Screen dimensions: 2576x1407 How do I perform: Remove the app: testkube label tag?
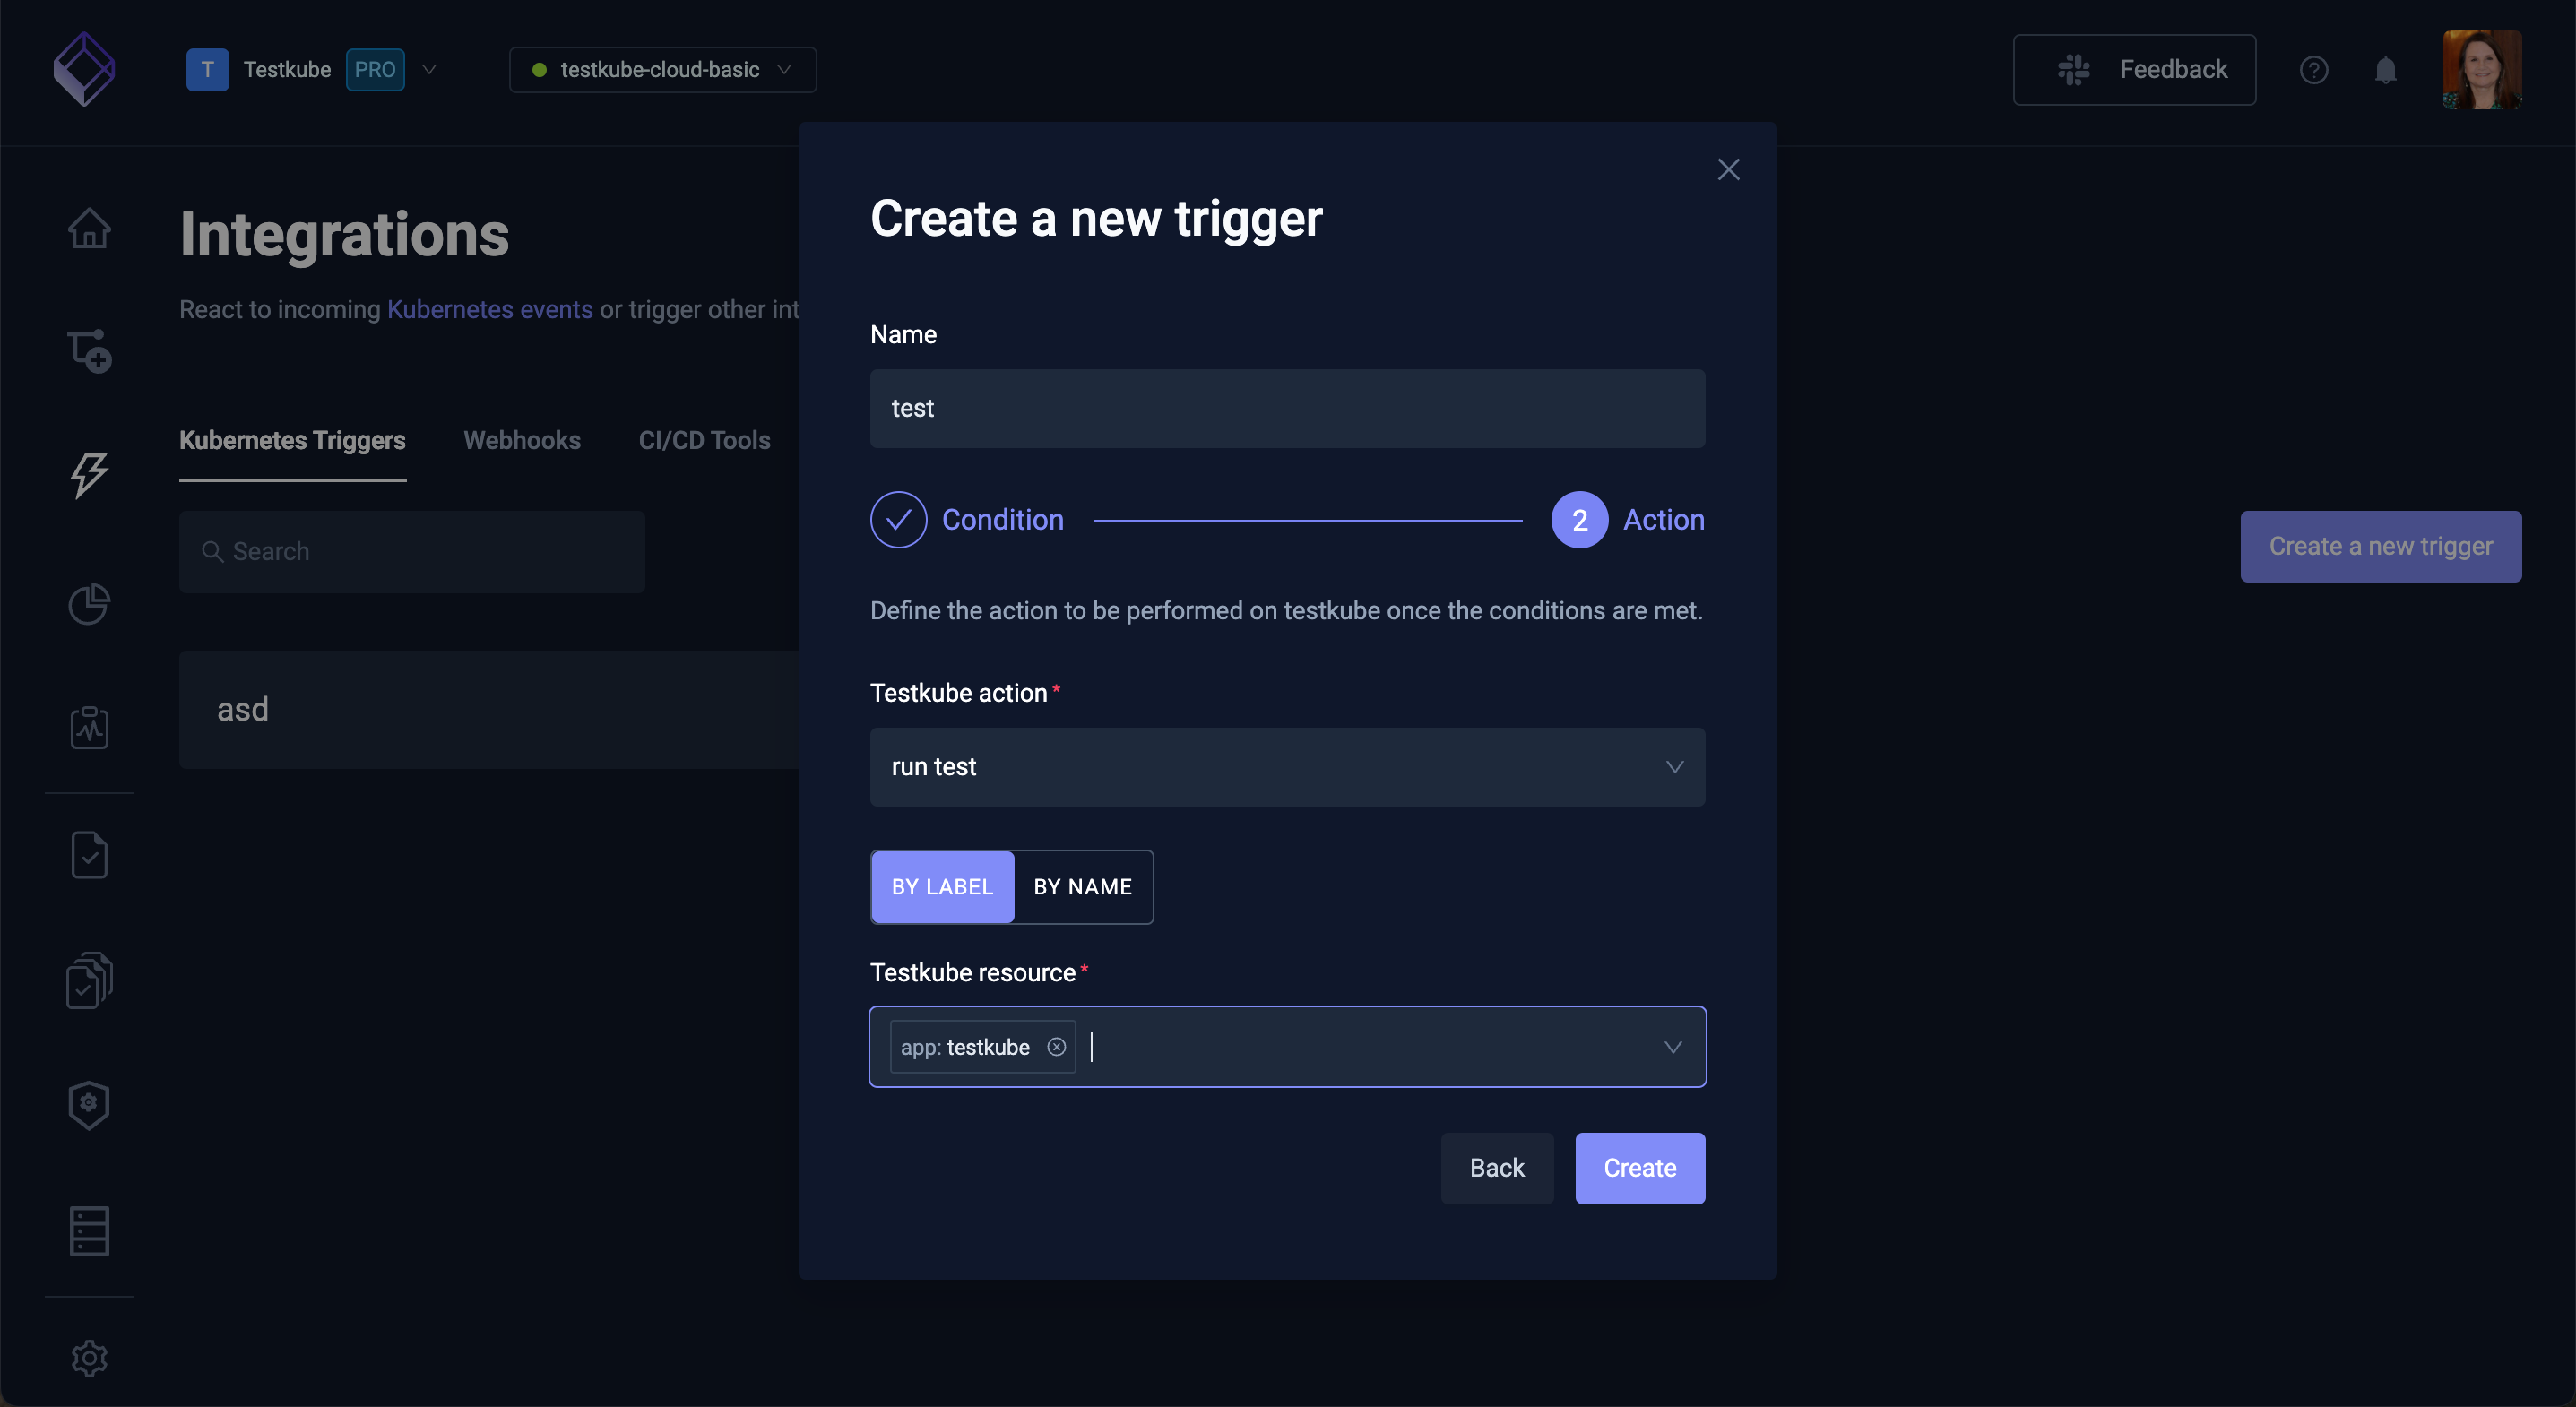(x=1055, y=1047)
